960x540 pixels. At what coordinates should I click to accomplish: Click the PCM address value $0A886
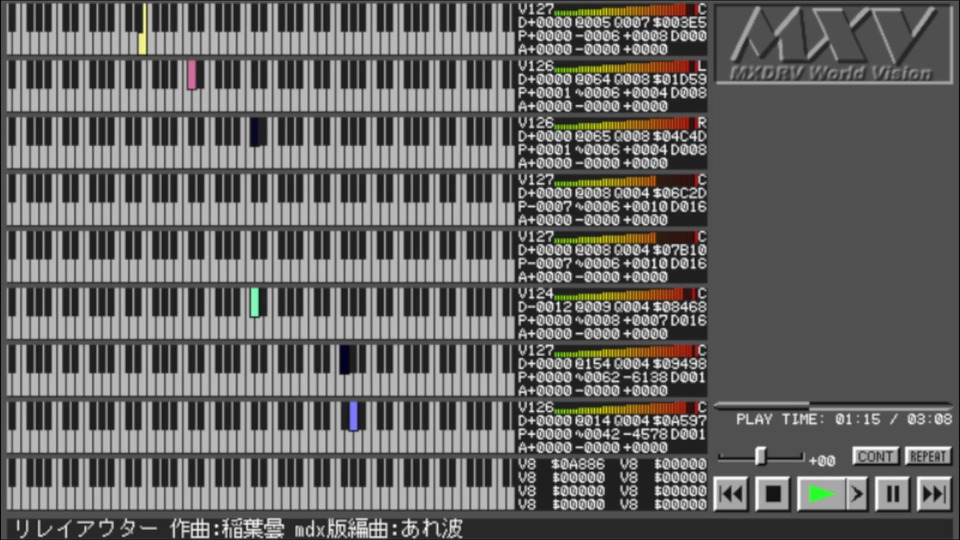[578, 465]
